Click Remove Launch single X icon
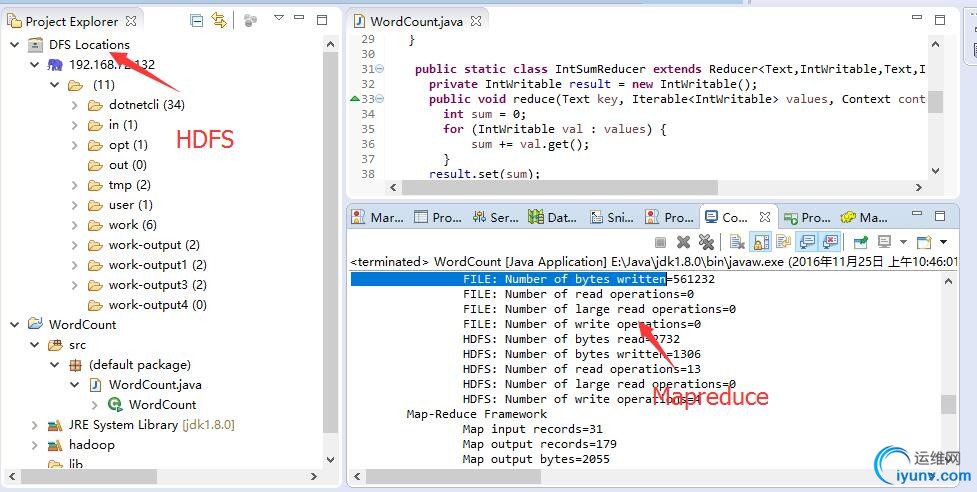The image size is (977, 492). [x=684, y=242]
